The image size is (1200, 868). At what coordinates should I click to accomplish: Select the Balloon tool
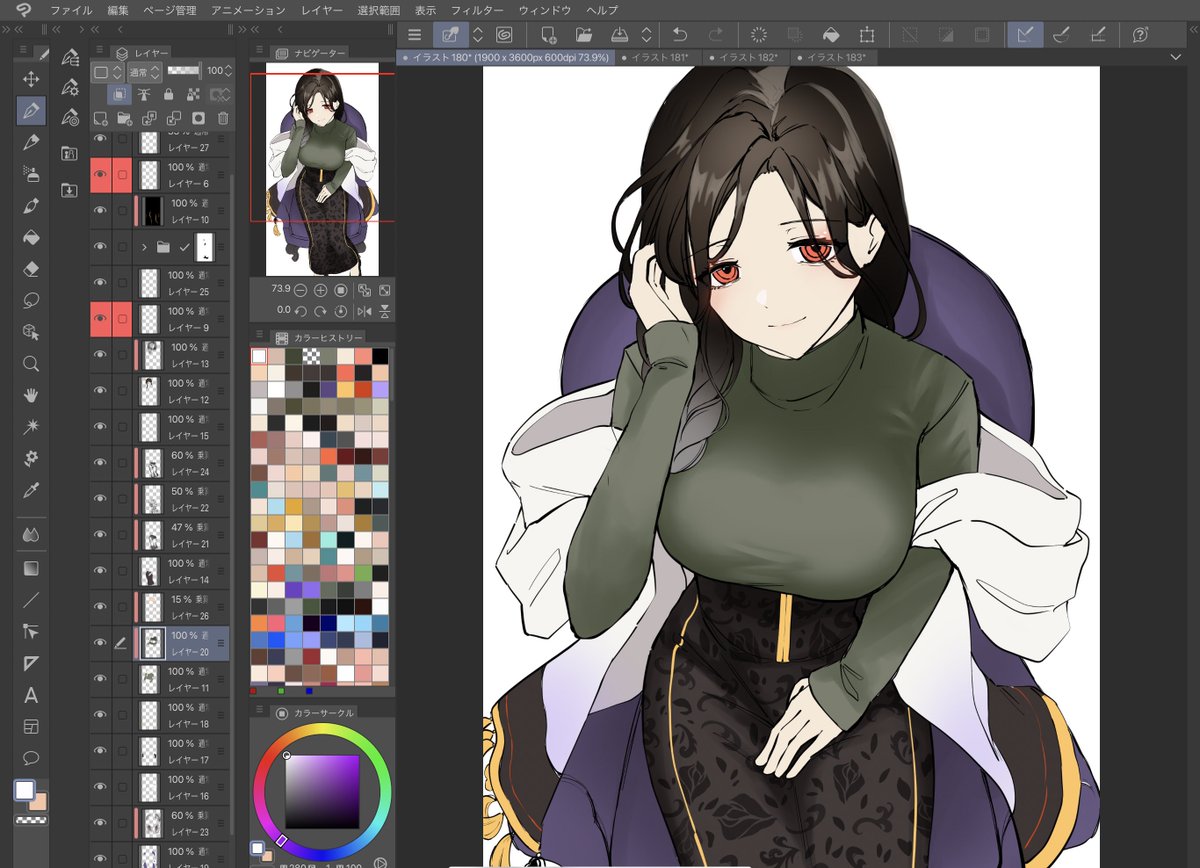tap(31, 758)
